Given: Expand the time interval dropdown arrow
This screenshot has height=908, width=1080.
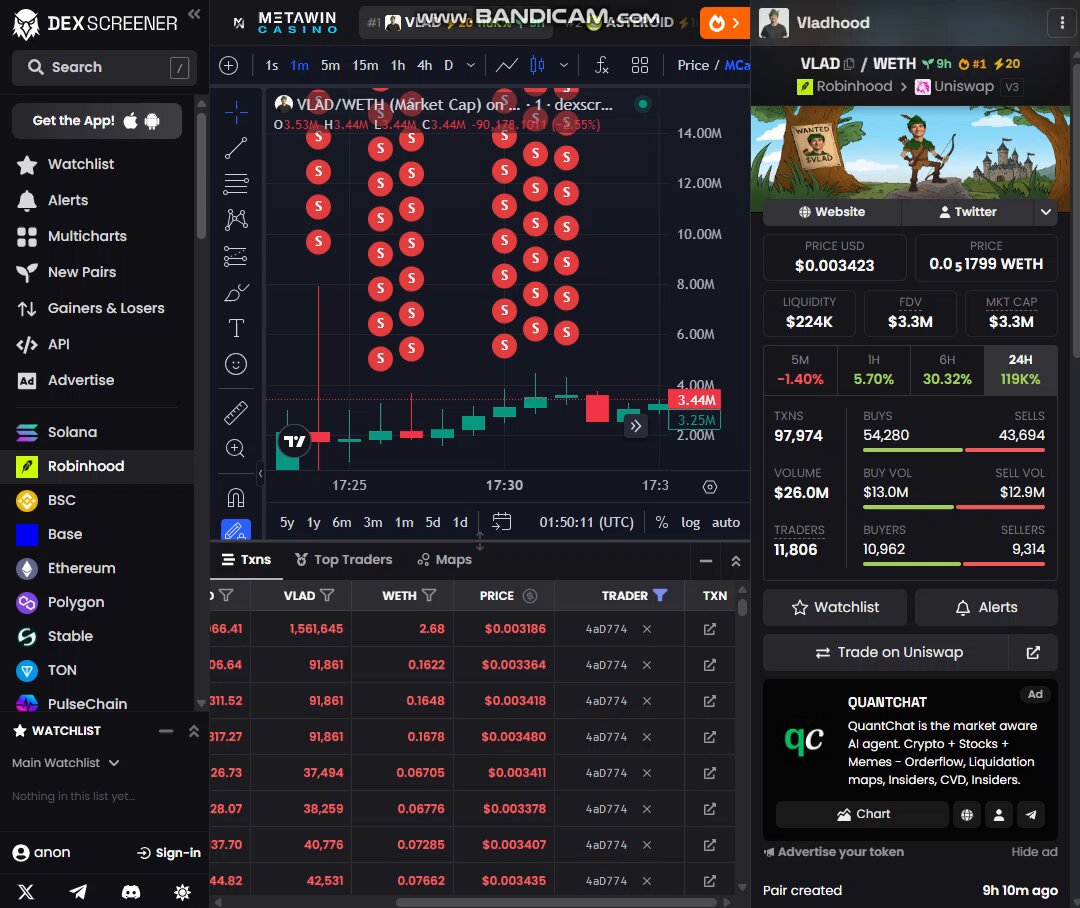Looking at the screenshot, I should (471, 65).
